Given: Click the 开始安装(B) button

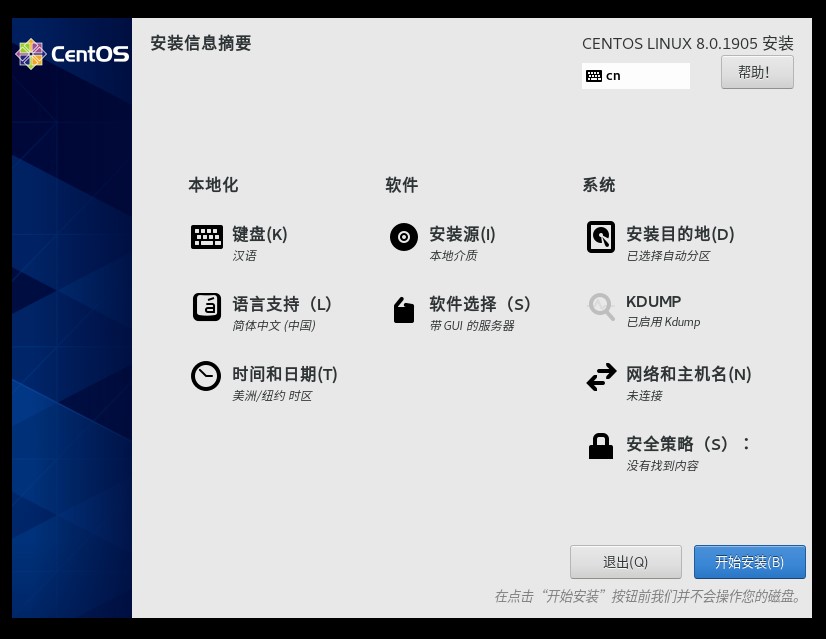Looking at the screenshot, I should (x=749, y=562).
